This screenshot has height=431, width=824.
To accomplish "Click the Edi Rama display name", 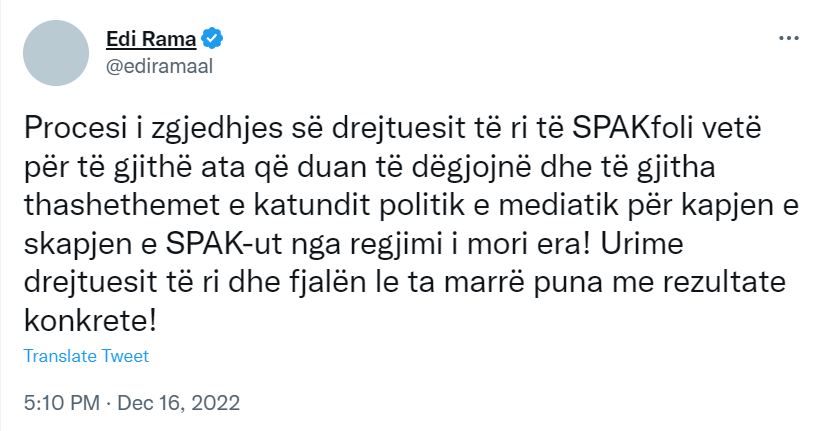I will (x=150, y=39).
